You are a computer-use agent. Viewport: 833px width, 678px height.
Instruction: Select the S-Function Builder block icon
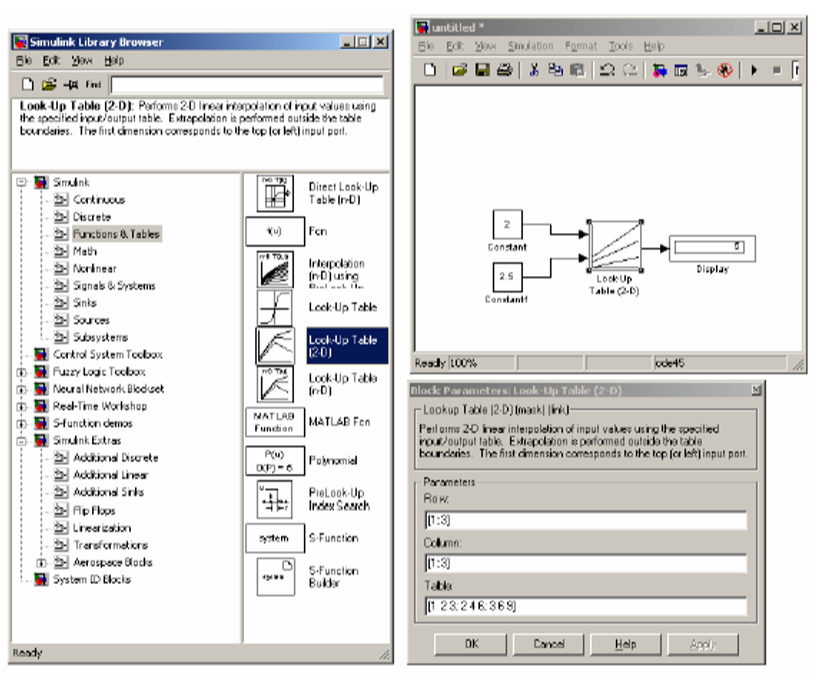coord(276,577)
